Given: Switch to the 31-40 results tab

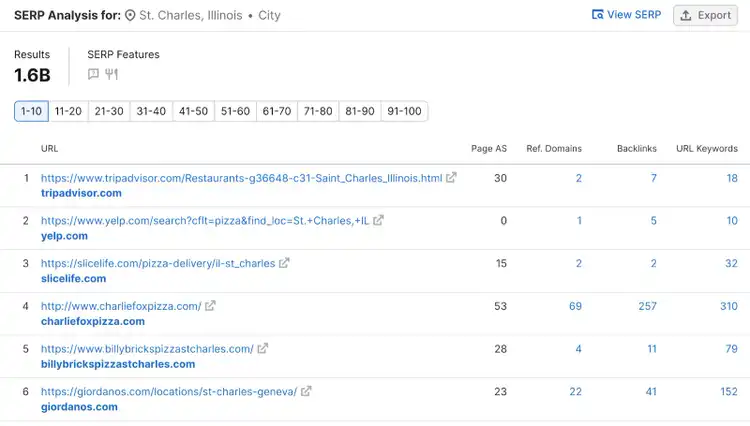Looking at the screenshot, I should (151, 111).
